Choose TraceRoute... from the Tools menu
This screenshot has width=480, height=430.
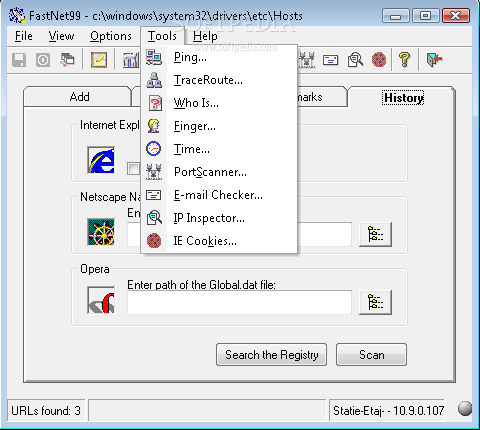219,80
